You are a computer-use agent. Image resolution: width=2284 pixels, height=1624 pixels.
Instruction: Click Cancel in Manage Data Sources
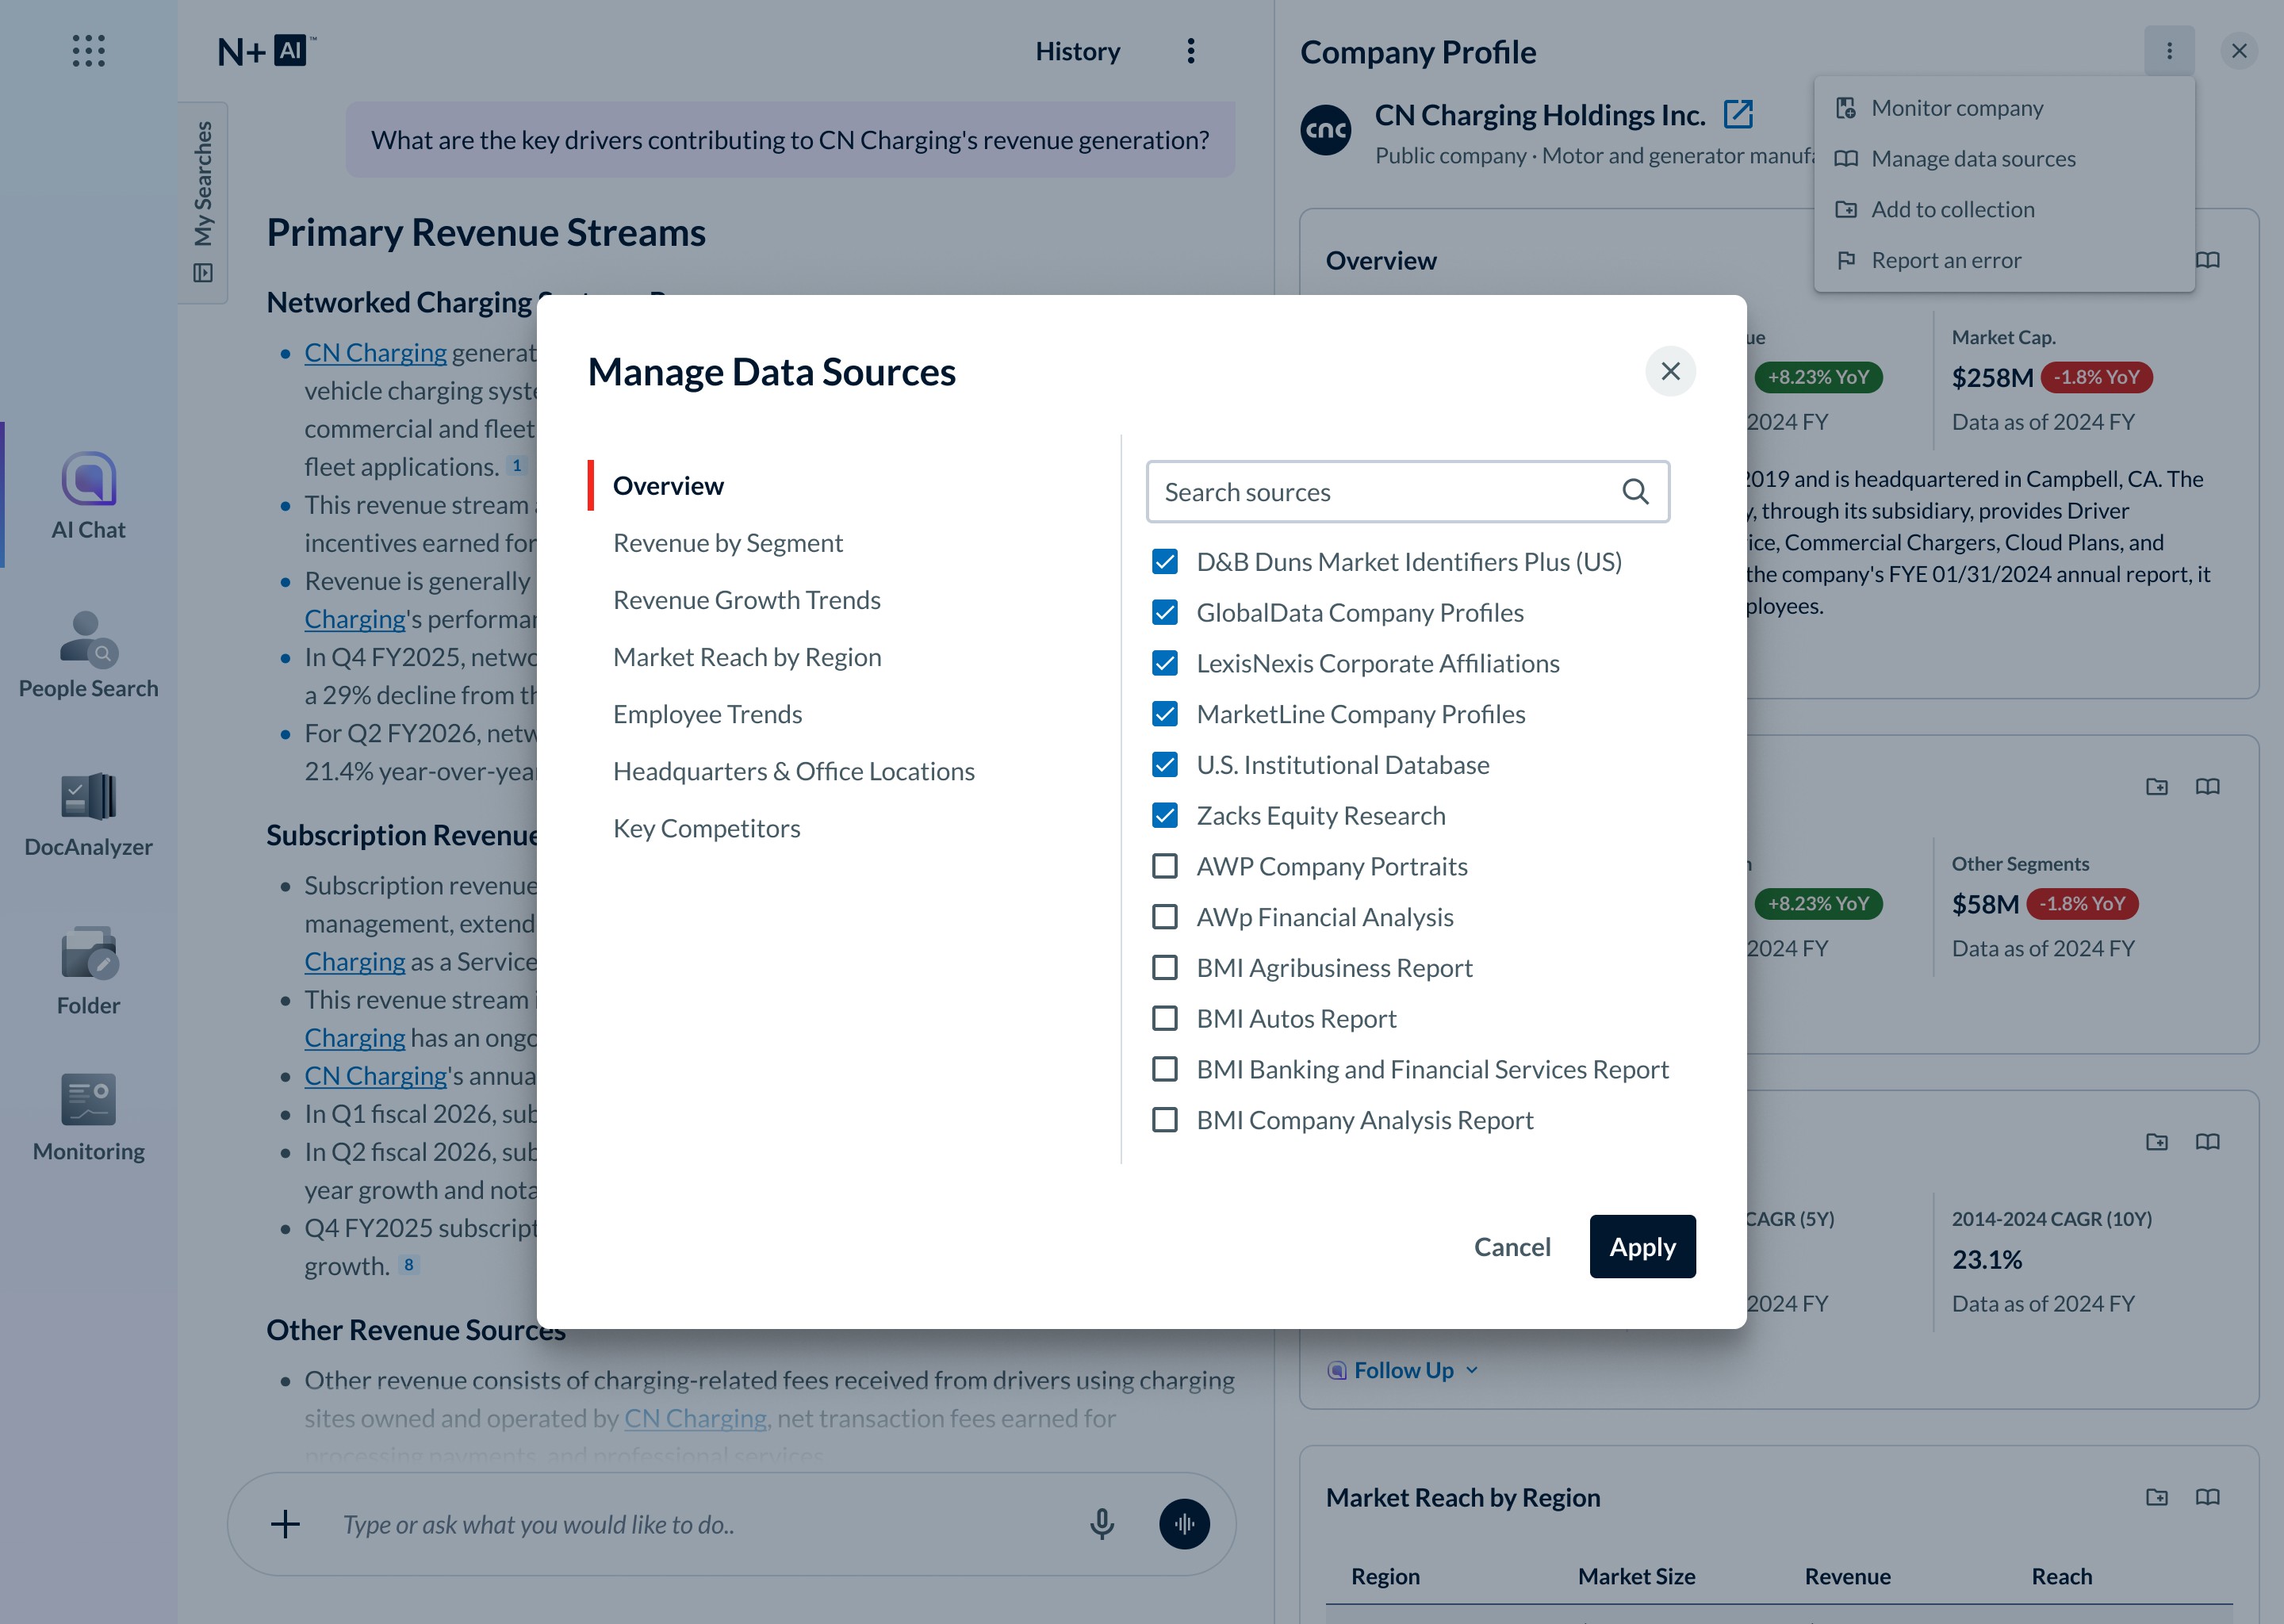tap(1512, 1247)
